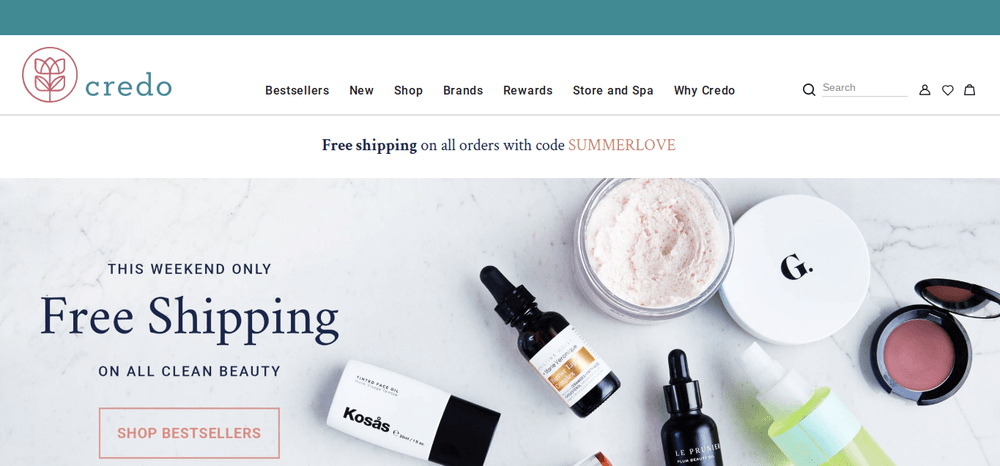Click the Credo rose logo icon
The width and height of the screenshot is (1000, 466).
pyautogui.click(x=50, y=75)
